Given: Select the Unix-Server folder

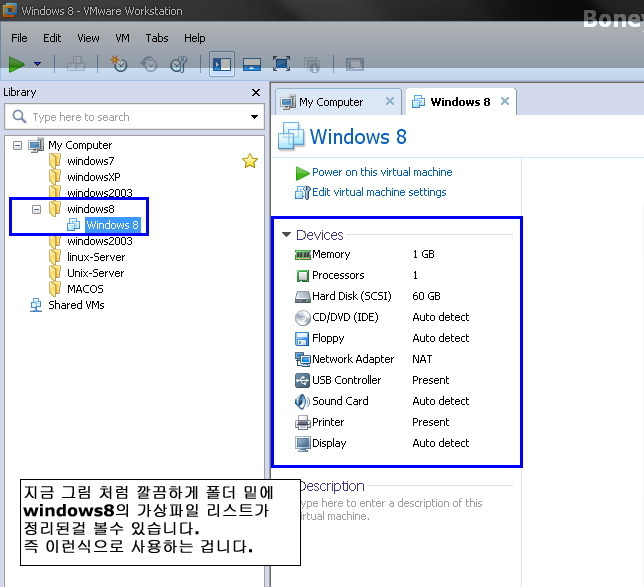Looking at the screenshot, I should pos(96,273).
